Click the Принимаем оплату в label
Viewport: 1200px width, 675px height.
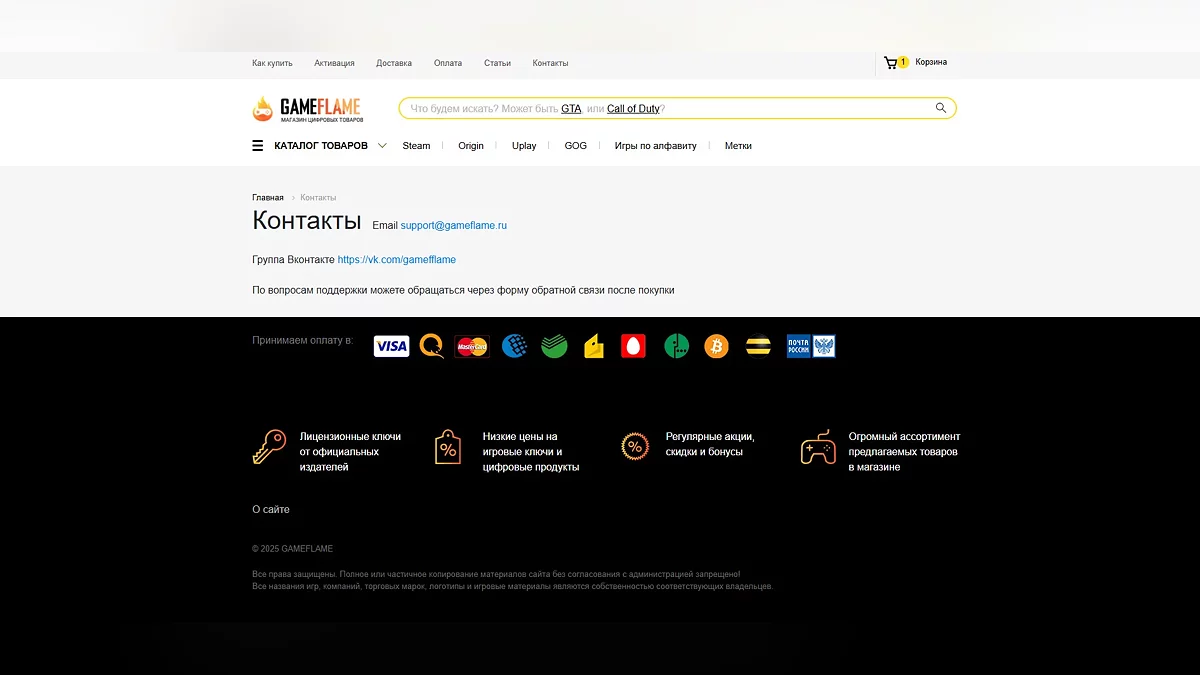(x=303, y=341)
